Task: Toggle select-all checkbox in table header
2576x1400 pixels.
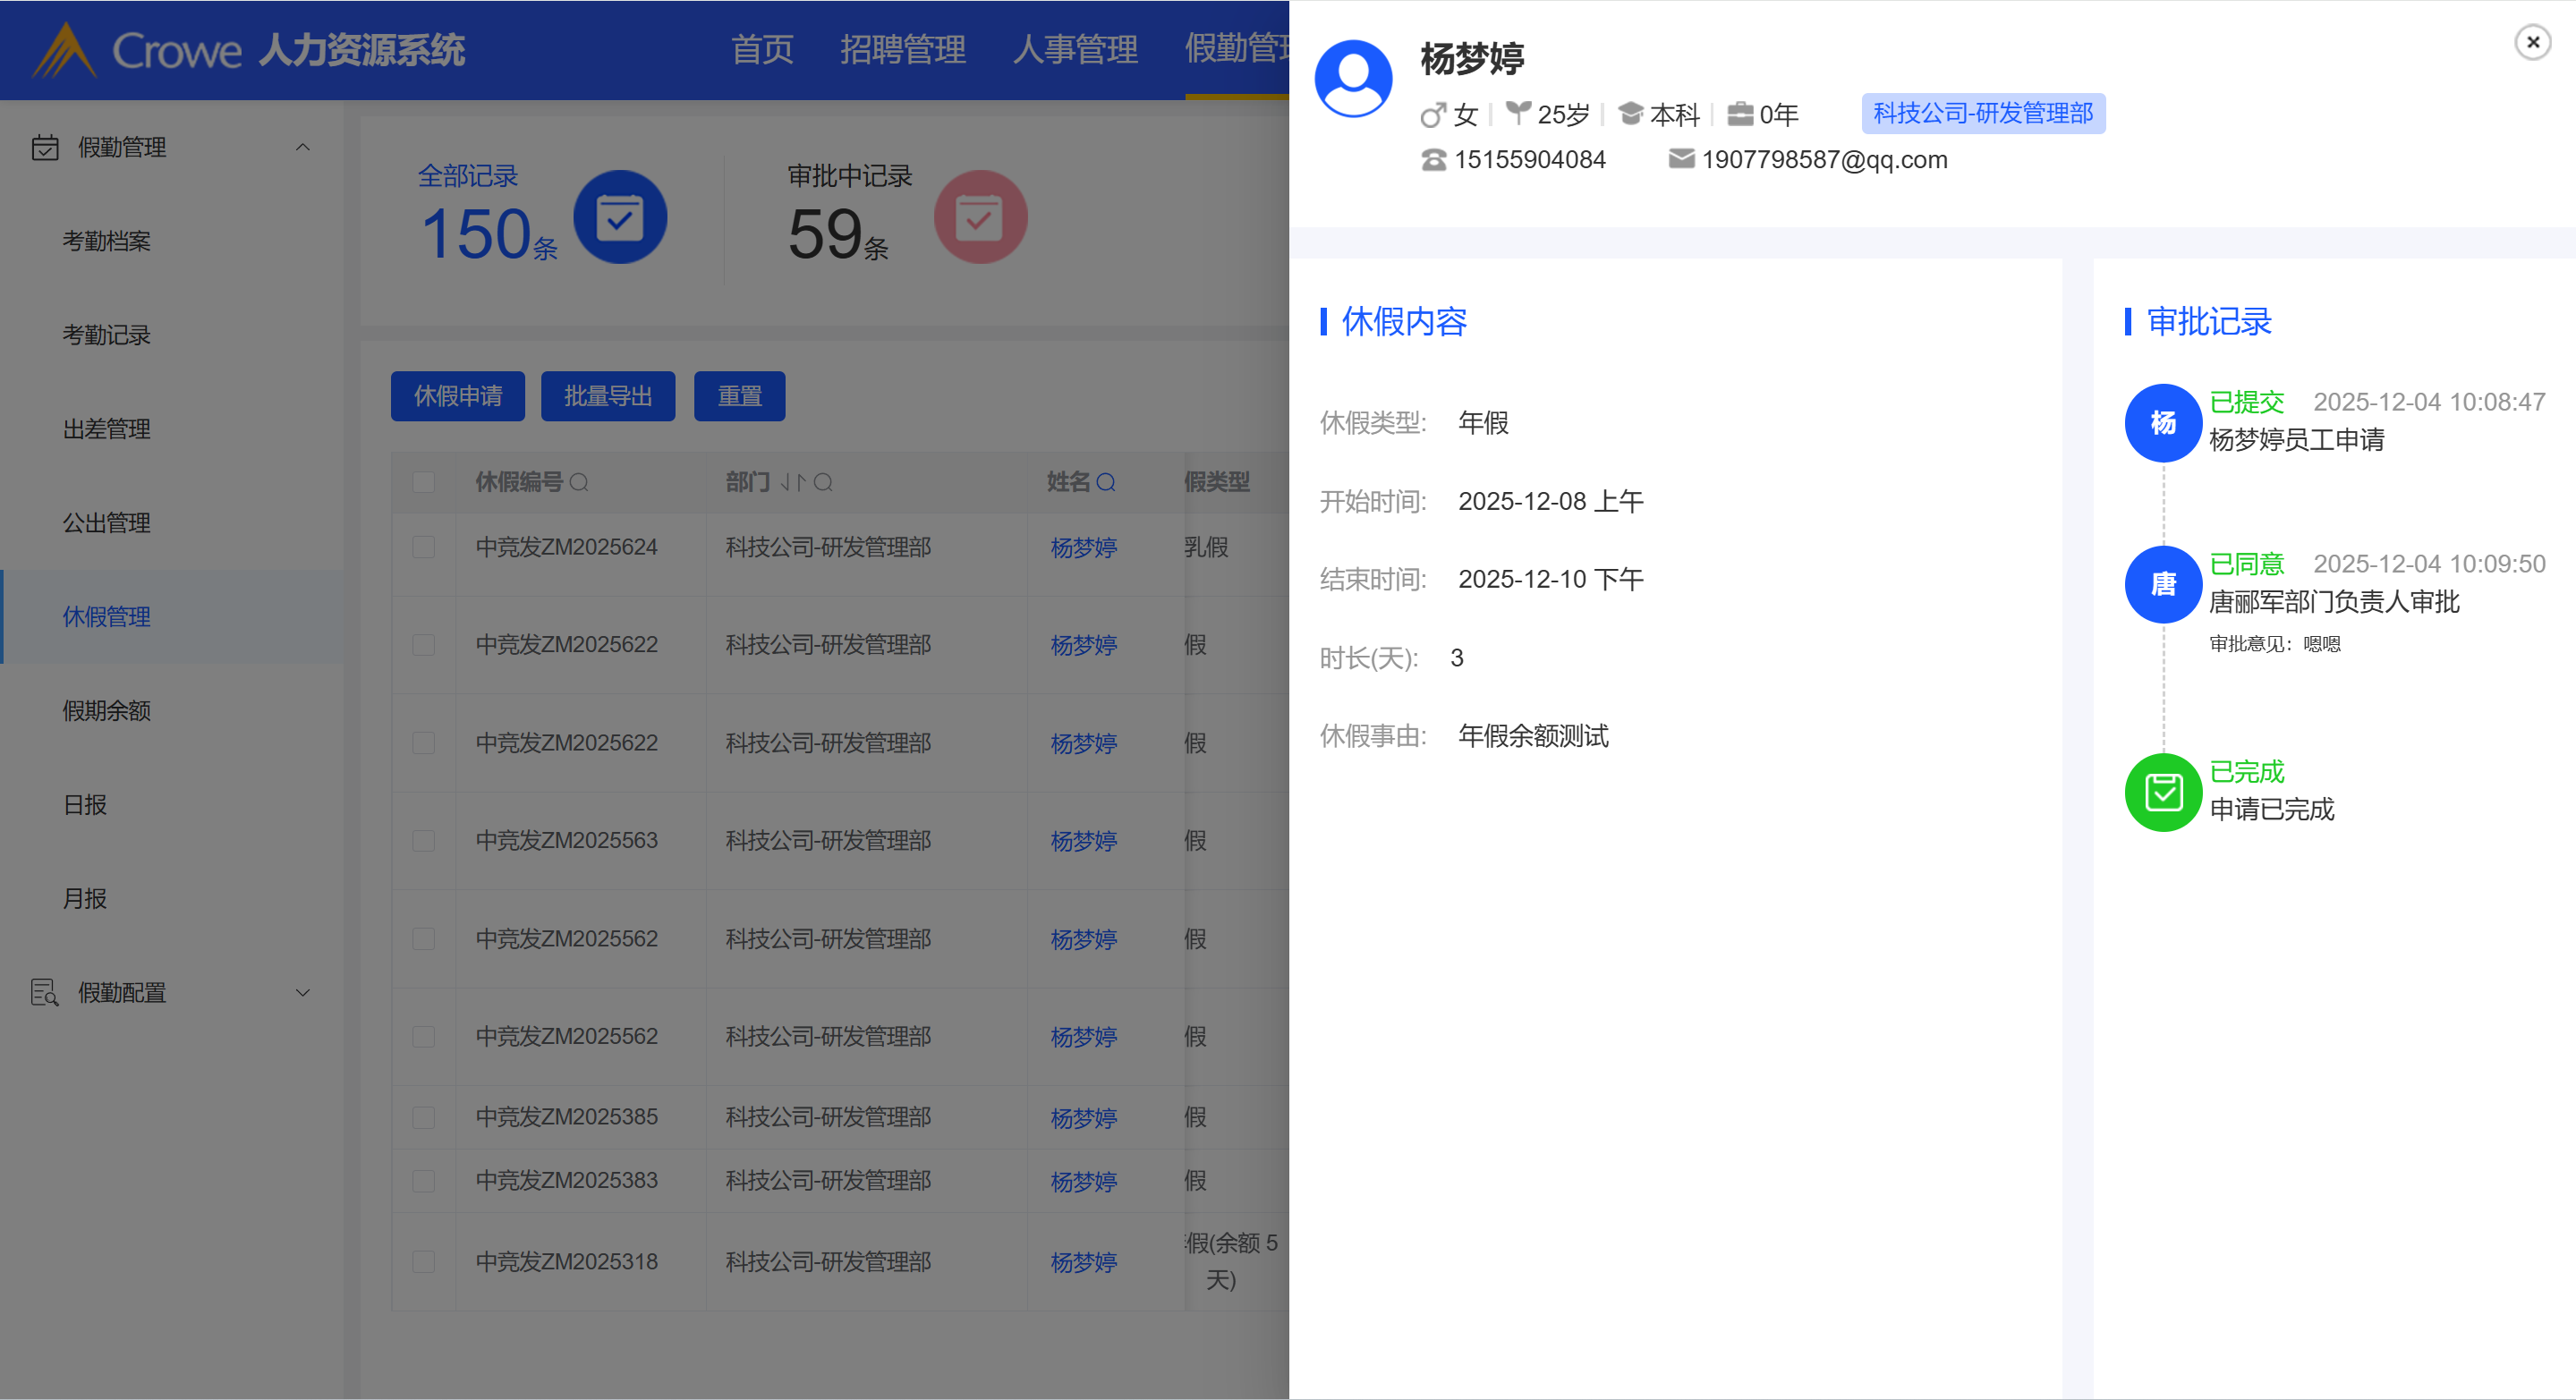Action: pos(424,483)
